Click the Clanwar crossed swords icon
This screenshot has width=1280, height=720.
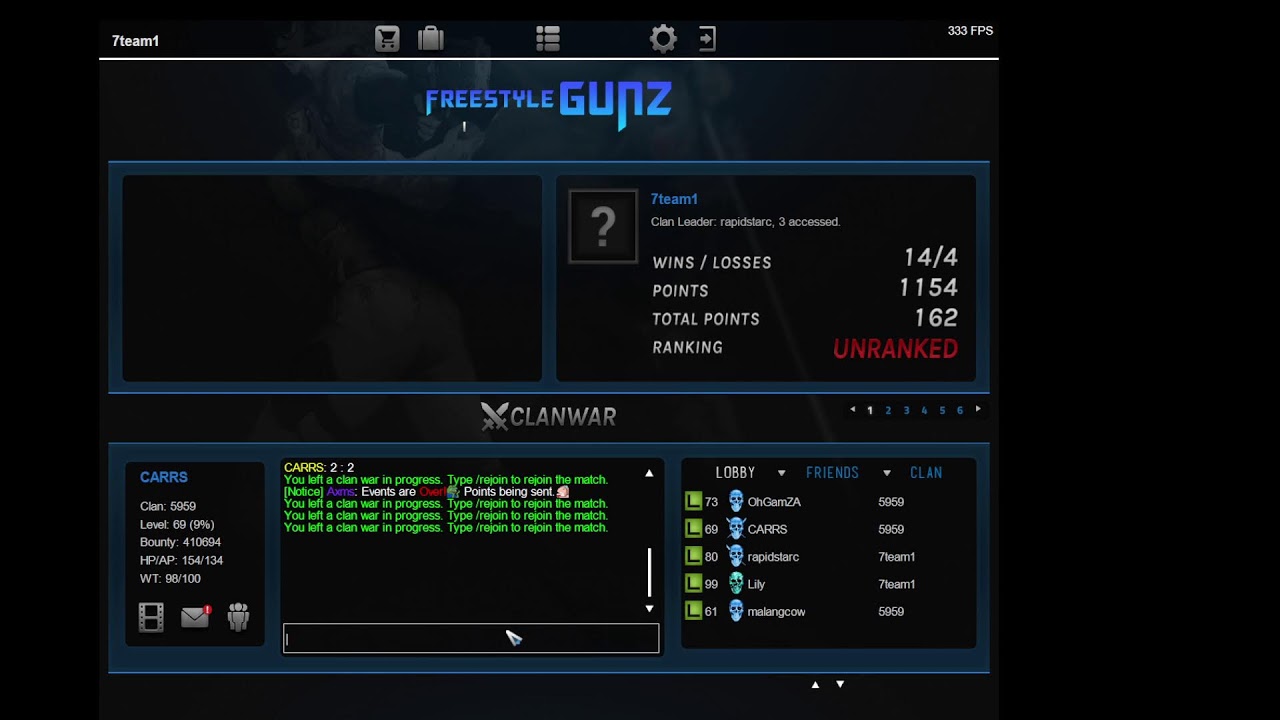pos(494,416)
